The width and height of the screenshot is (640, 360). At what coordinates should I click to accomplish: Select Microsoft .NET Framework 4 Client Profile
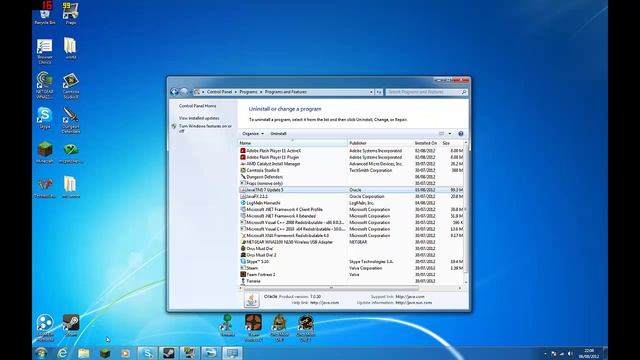[351, 209]
